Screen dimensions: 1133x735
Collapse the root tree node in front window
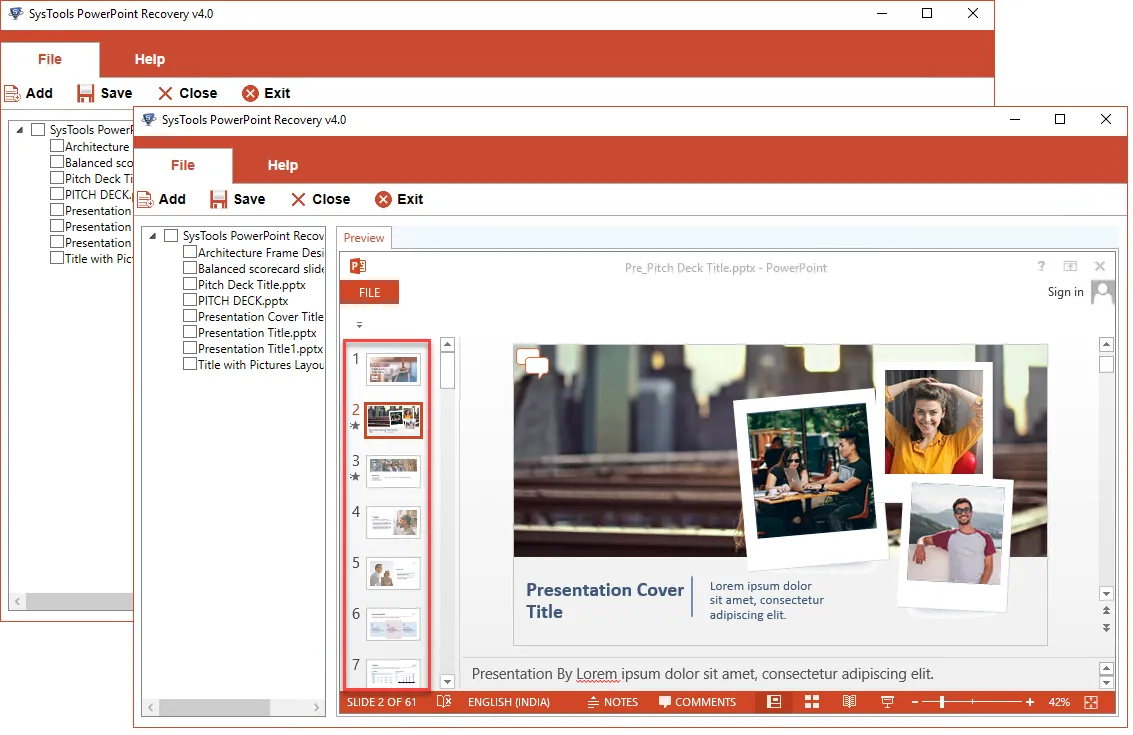click(x=152, y=236)
